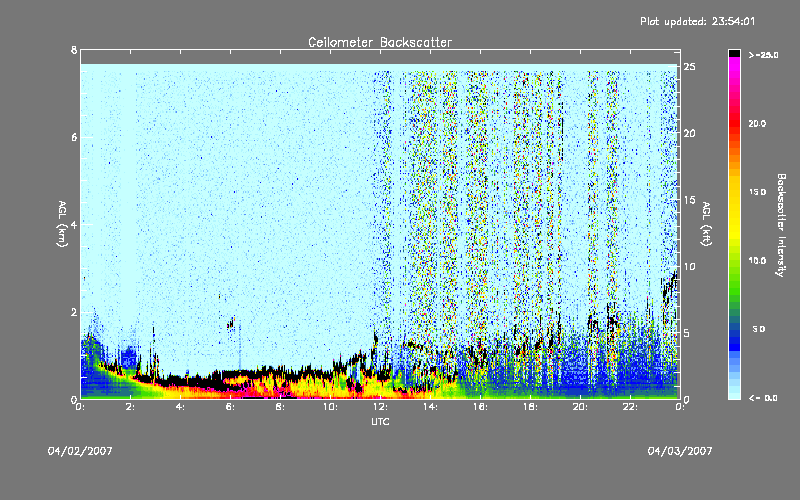The image size is (800, 500).
Task: Click the x-axis tick label '18:'
Action: pyautogui.click(x=531, y=407)
